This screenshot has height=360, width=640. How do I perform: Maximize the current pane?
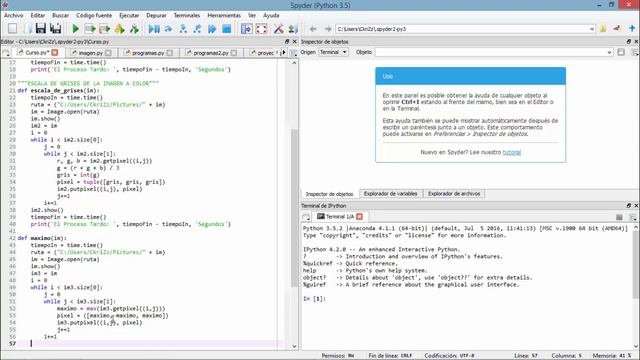[247, 29]
